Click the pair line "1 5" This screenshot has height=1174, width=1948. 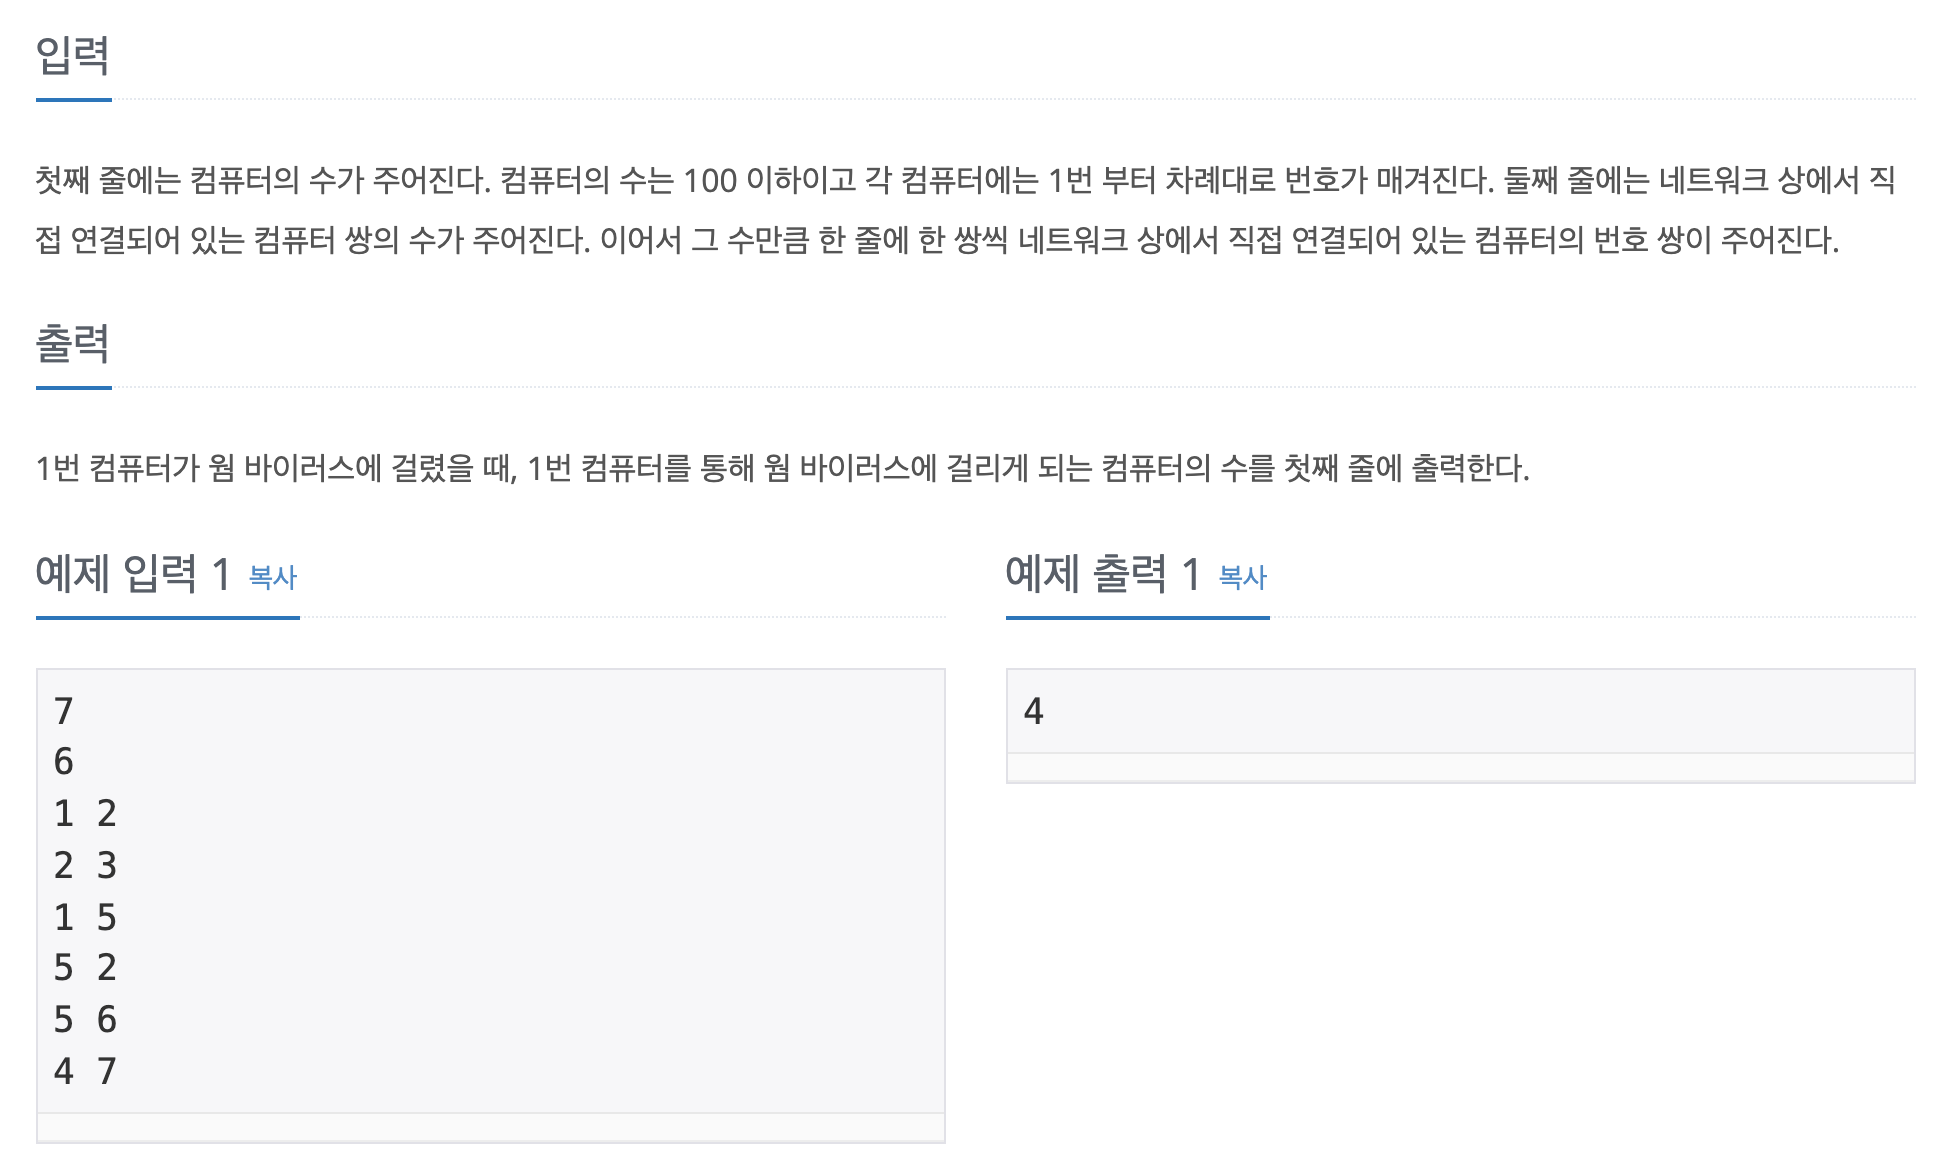[85, 917]
